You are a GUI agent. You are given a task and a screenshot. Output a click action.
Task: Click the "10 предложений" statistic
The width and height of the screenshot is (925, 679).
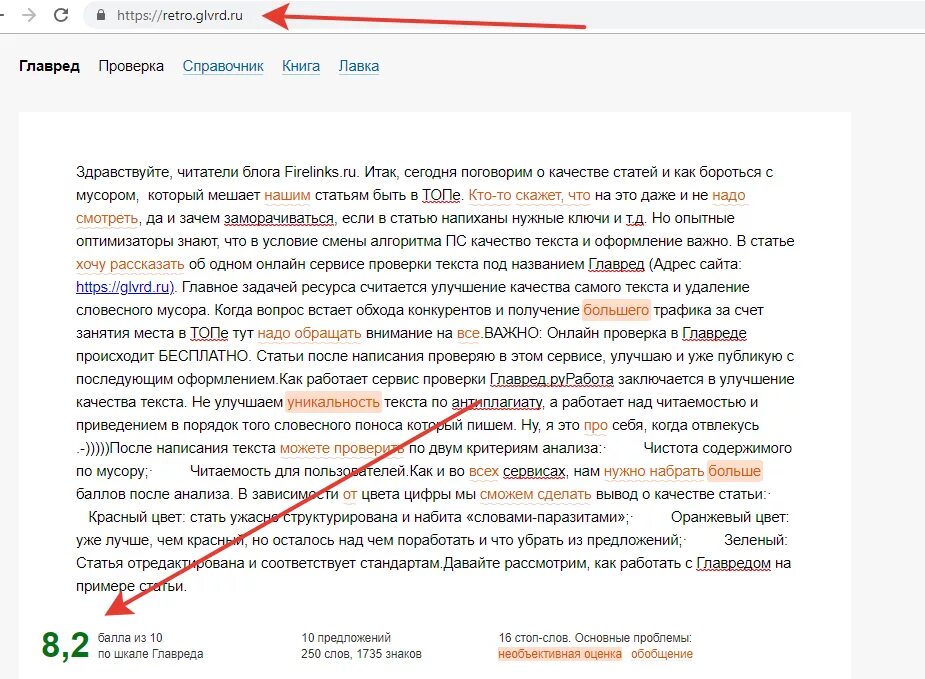pos(346,638)
